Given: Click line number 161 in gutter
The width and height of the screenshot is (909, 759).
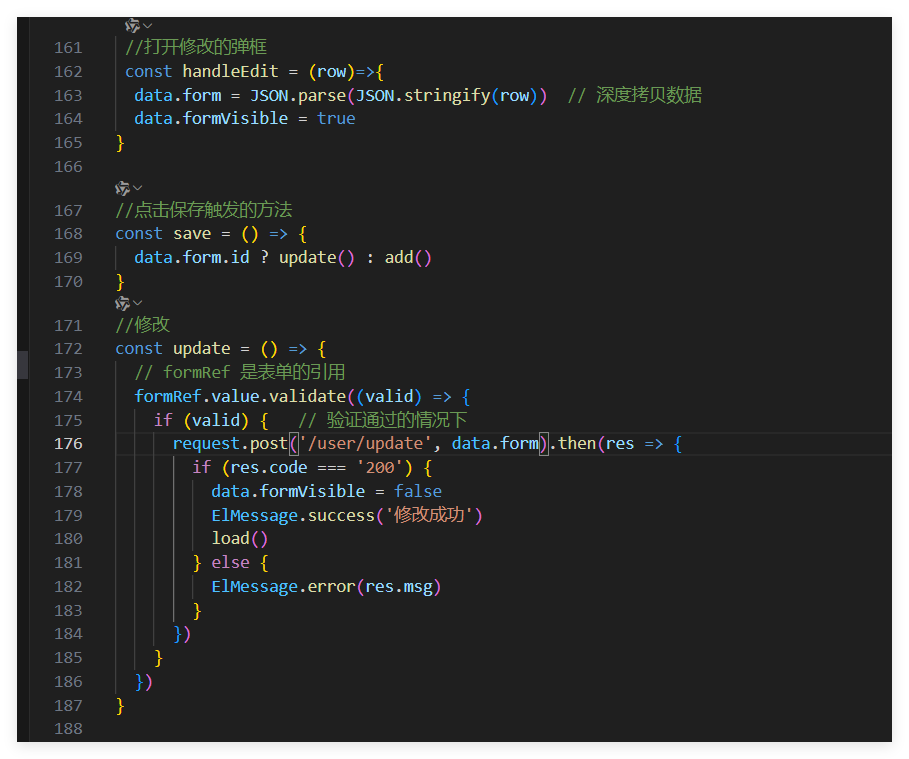Looking at the screenshot, I should pos(68,48).
